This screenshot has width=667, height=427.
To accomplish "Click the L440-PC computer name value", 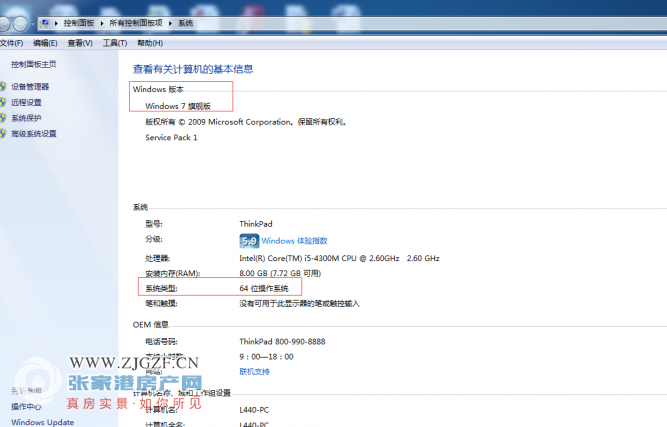I will (254, 410).
